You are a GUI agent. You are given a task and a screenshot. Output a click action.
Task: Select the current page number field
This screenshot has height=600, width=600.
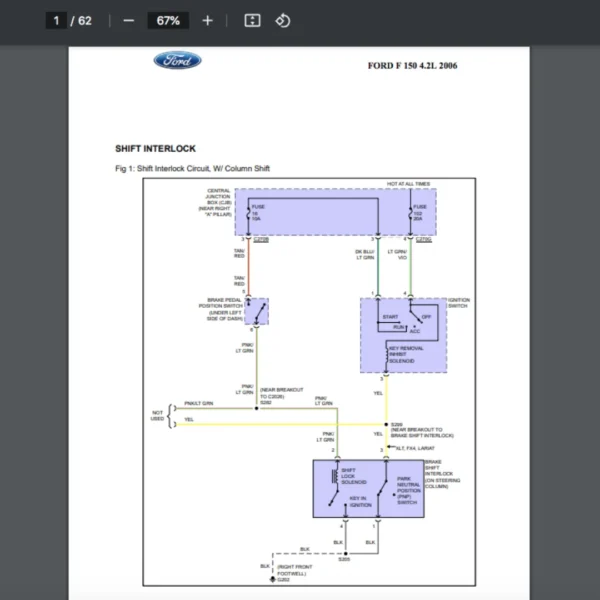pyautogui.click(x=58, y=20)
